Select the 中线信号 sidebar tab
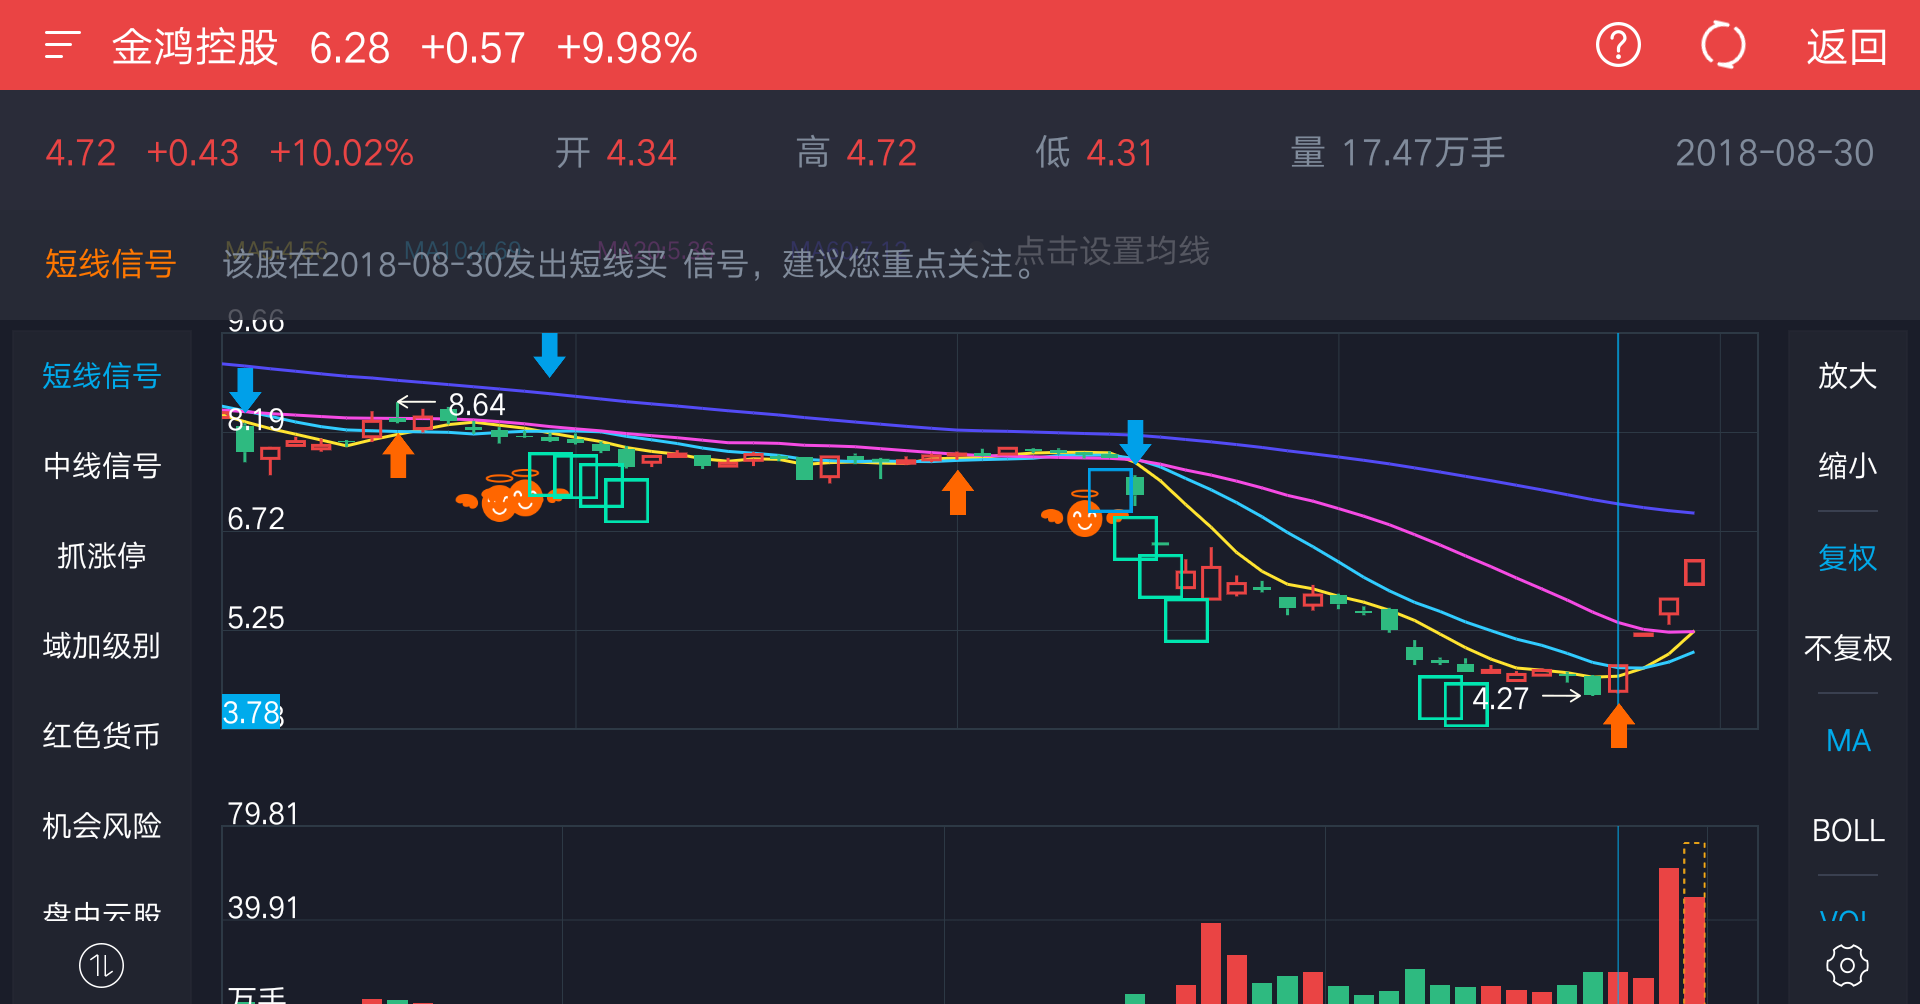 click(x=101, y=466)
